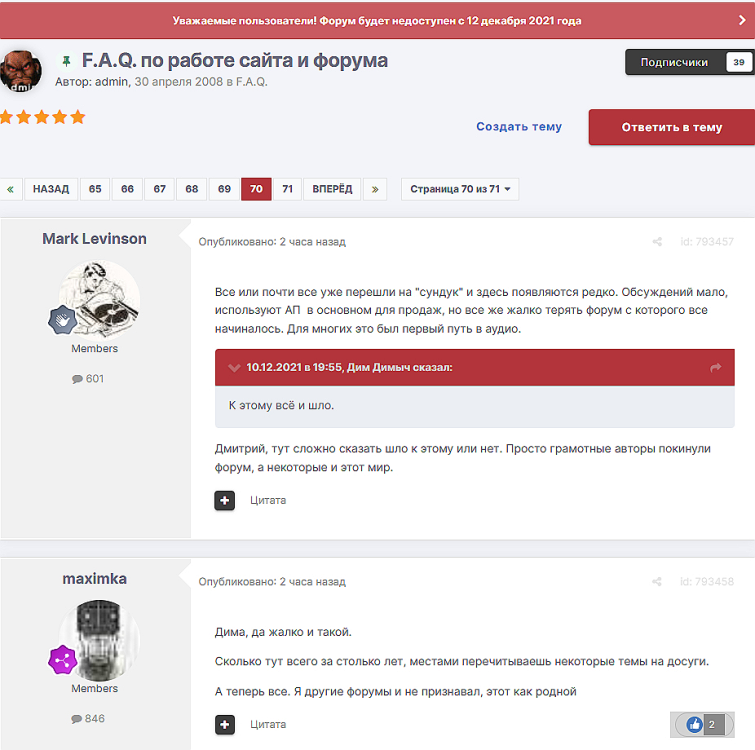The height and width of the screenshot is (750, 755).
Task: Click the share icon on Mark Levinson's post
Action: point(657,242)
